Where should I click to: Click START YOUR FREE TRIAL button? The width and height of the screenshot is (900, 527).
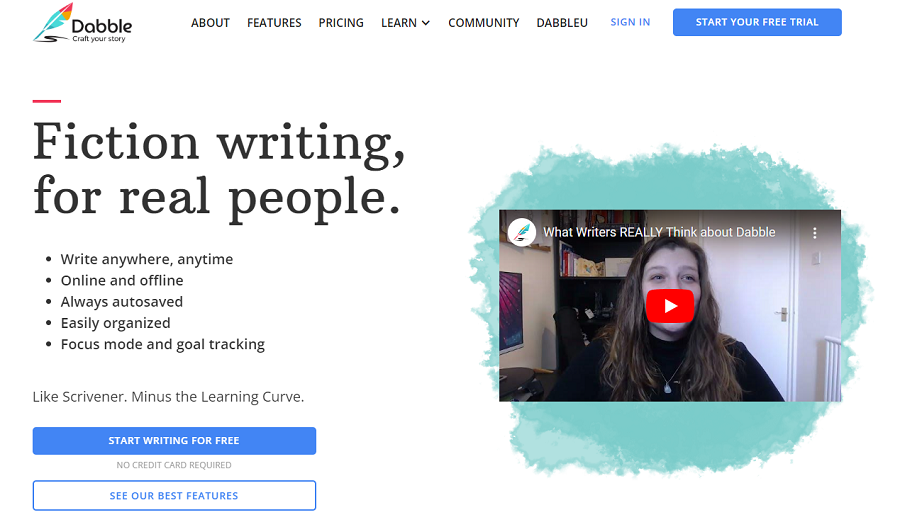point(757,22)
